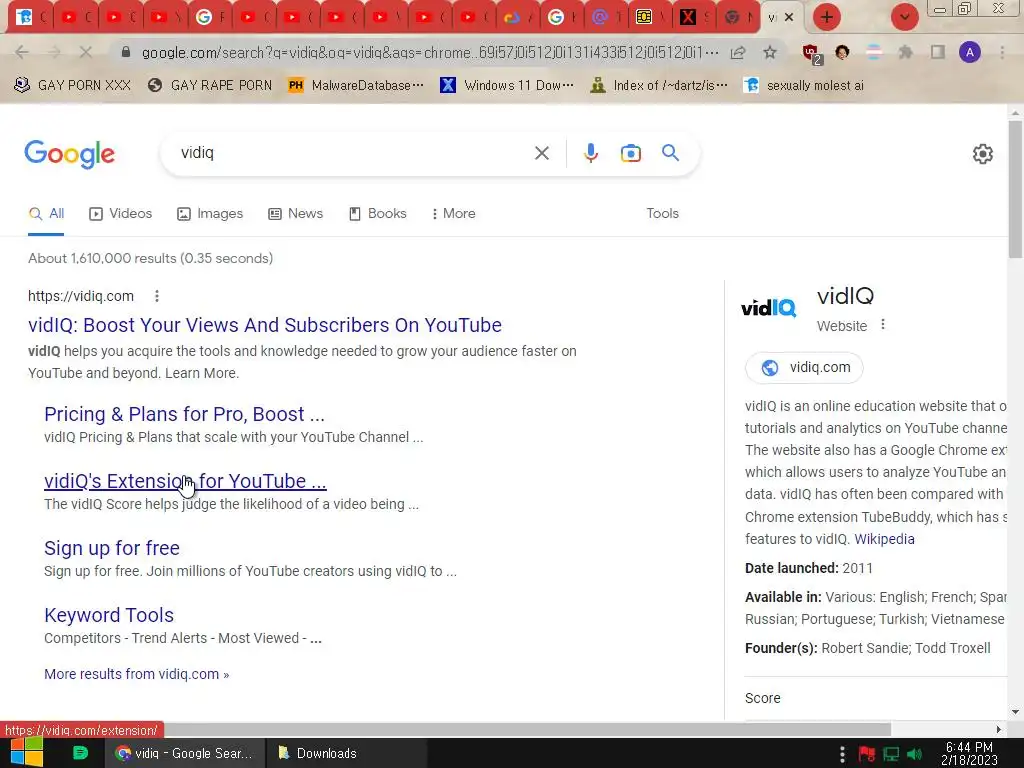1024x768 pixels.
Task: Stop loading the page
Action: [86, 52]
